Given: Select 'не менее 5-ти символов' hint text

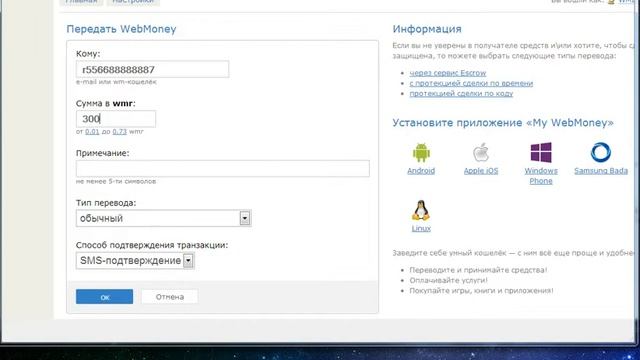Looking at the screenshot, I should pos(116,181).
